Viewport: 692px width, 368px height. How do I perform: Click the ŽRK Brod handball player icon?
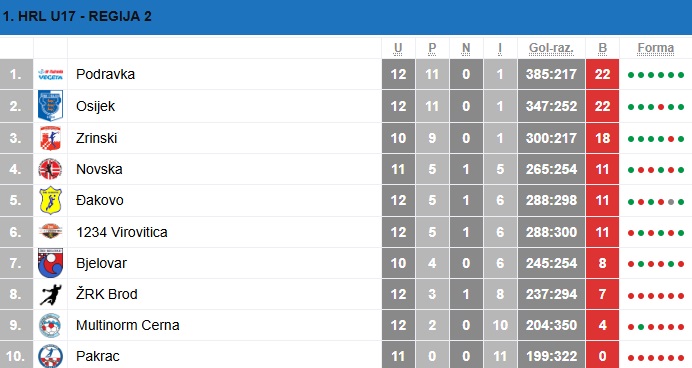point(50,294)
